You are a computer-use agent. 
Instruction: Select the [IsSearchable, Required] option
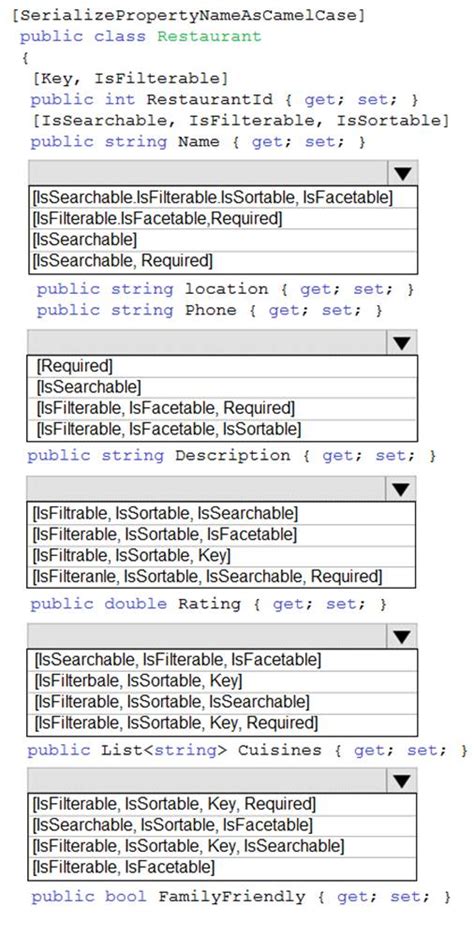click(x=223, y=261)
